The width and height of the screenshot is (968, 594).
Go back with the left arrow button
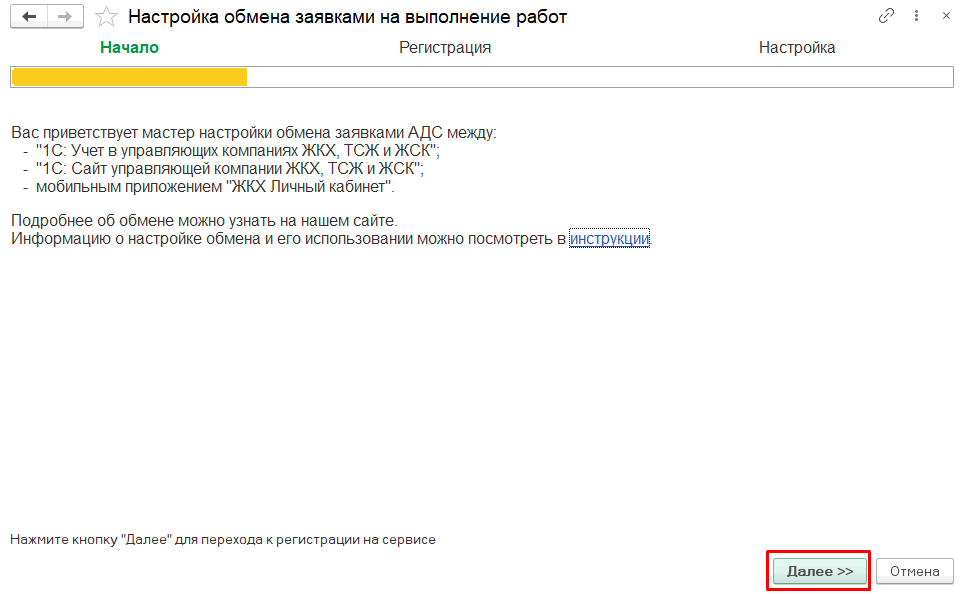[29, 17]
